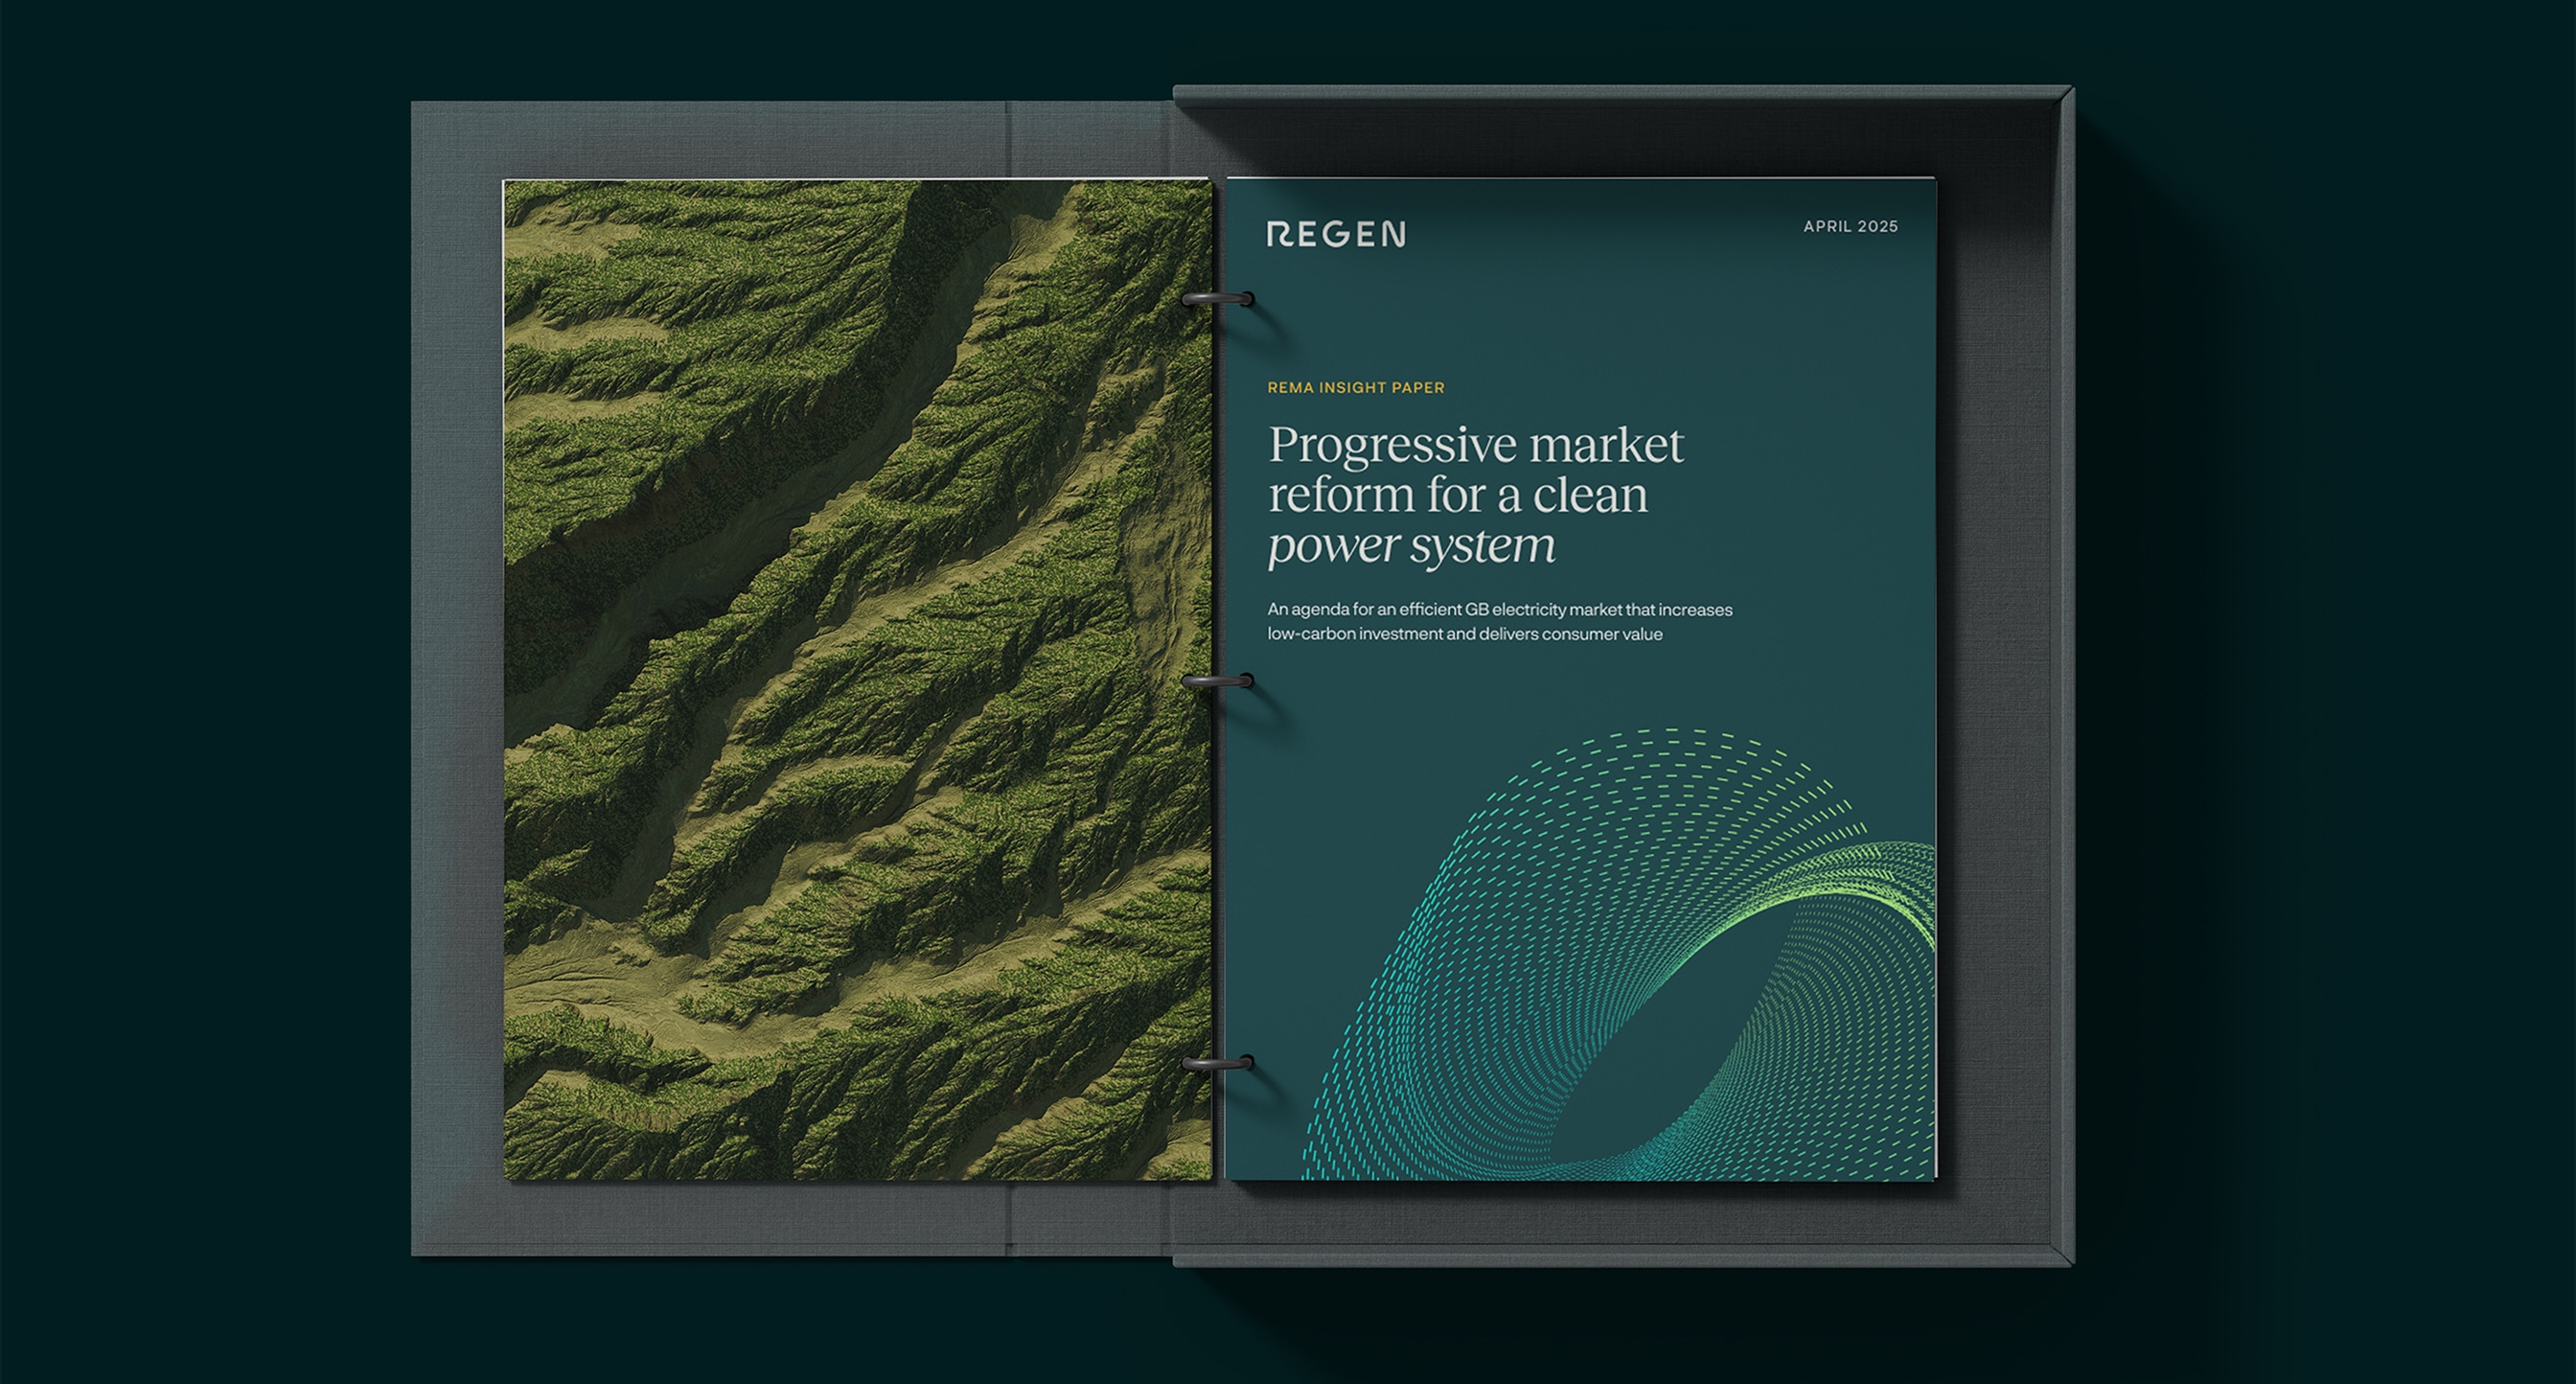
Task: Click the subtitle line "low-carbon investment and delivers consumer value"
Action: pos(1465,634)
